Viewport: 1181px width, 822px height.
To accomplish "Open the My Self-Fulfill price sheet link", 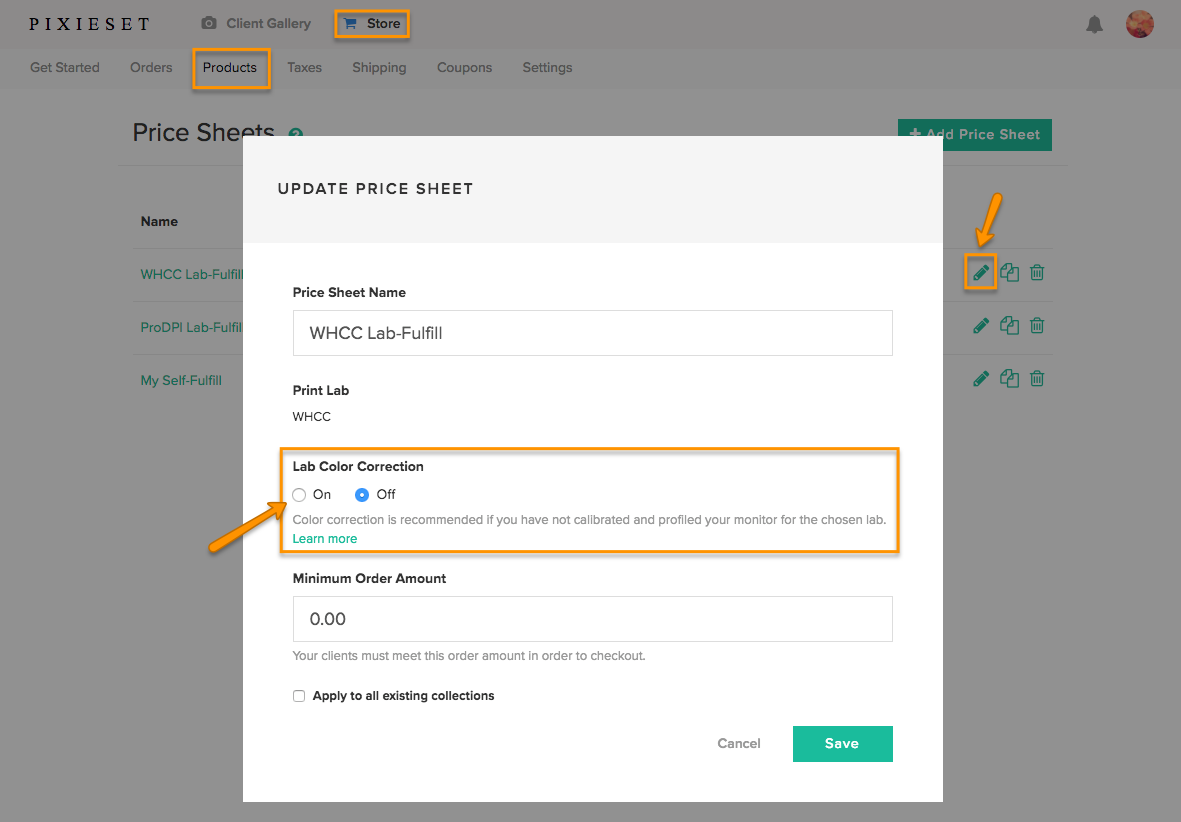I will (x=182, y=380).
